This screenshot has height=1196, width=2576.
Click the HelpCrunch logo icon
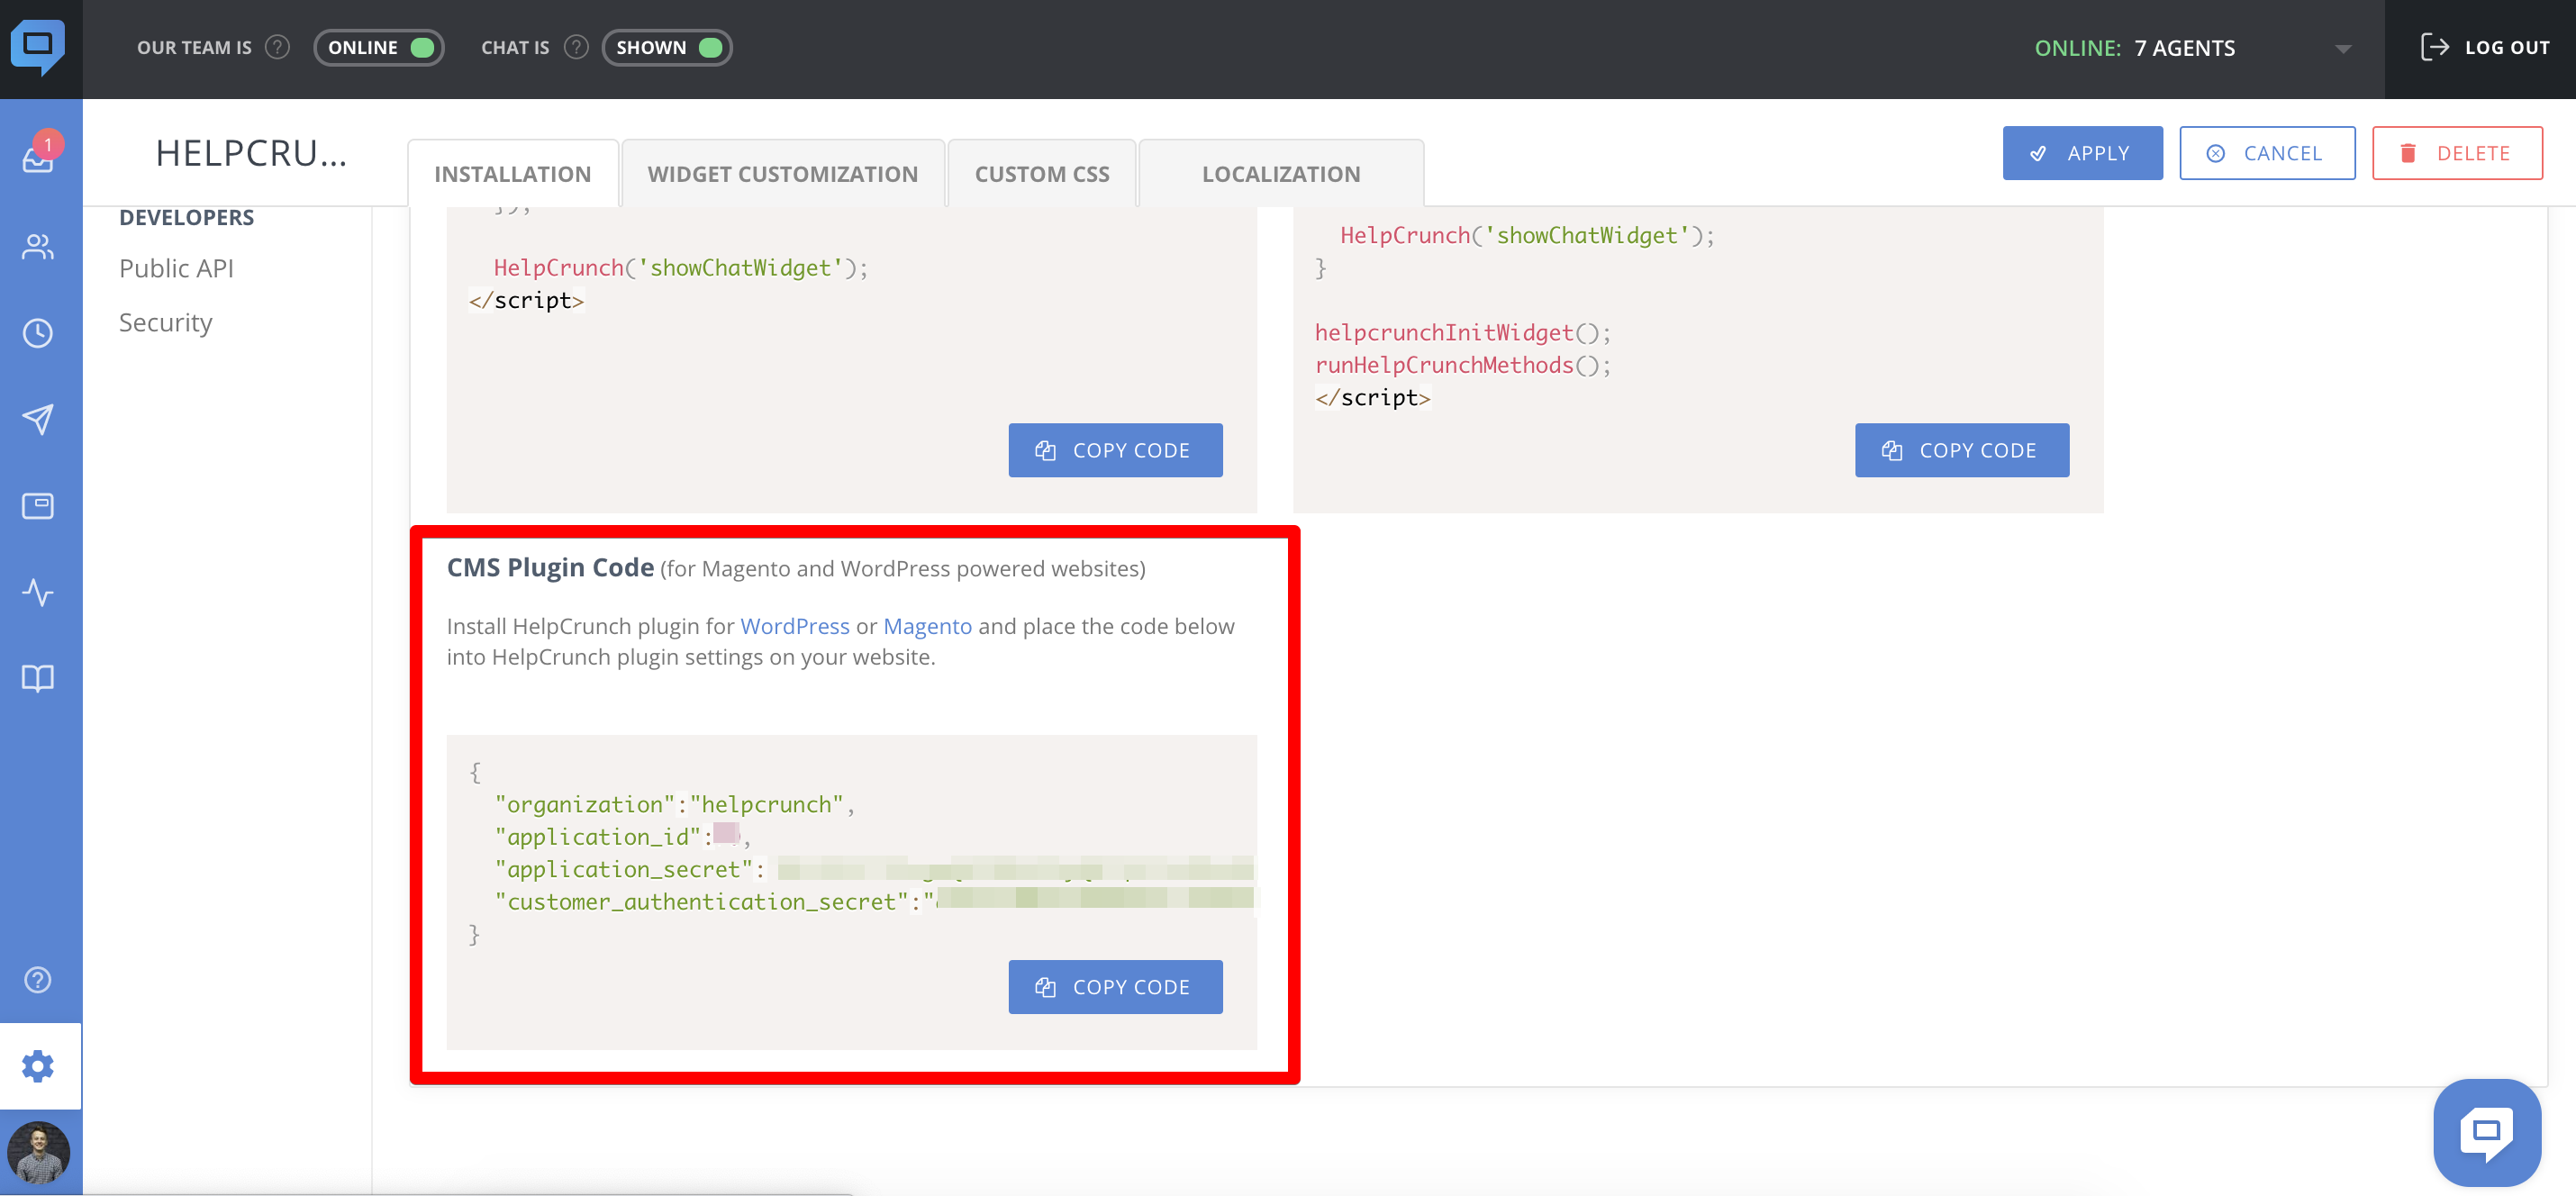point(38,47)
